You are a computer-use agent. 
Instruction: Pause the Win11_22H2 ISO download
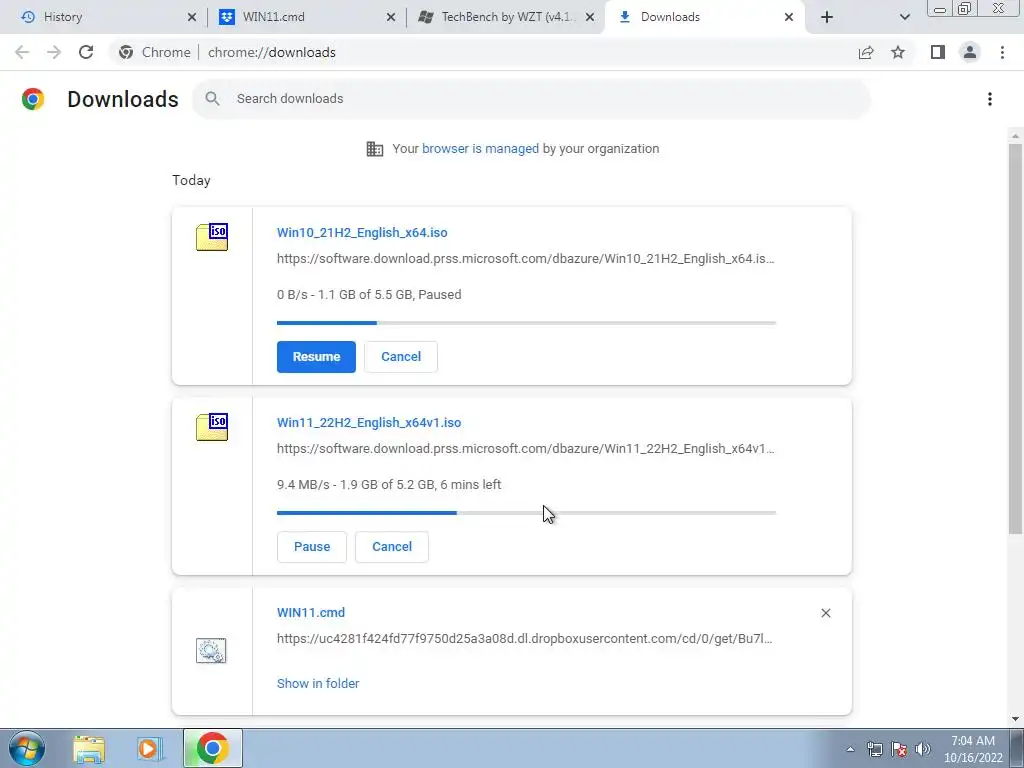click(x=312, y=547)
